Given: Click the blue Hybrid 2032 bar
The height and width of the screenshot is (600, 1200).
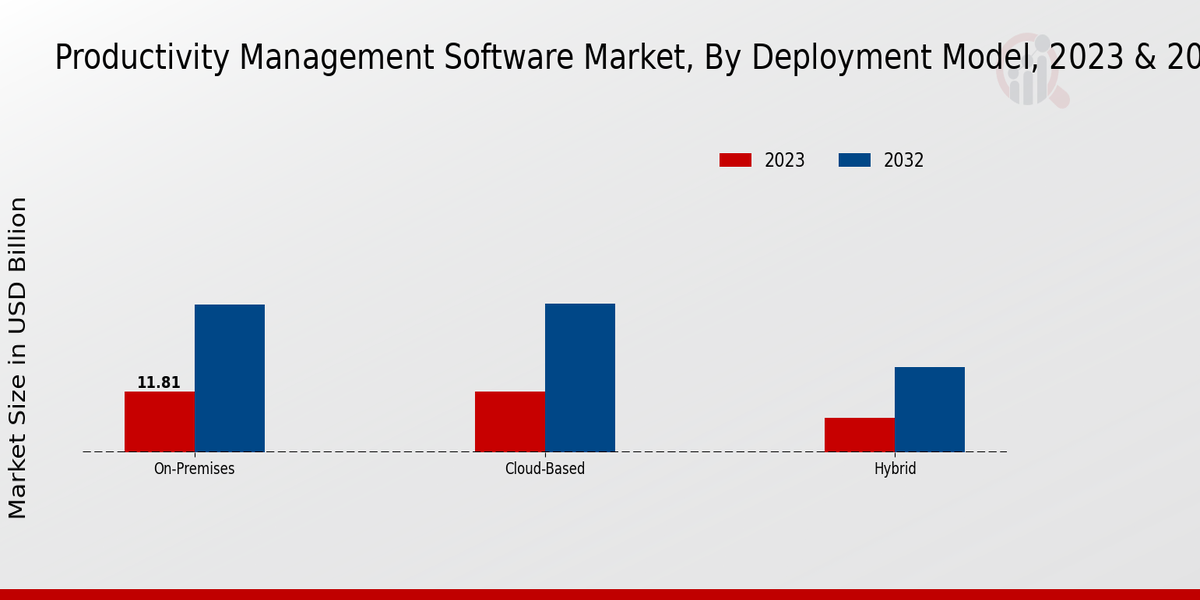Looking at the screenshot, I should (x=929, y=408).
